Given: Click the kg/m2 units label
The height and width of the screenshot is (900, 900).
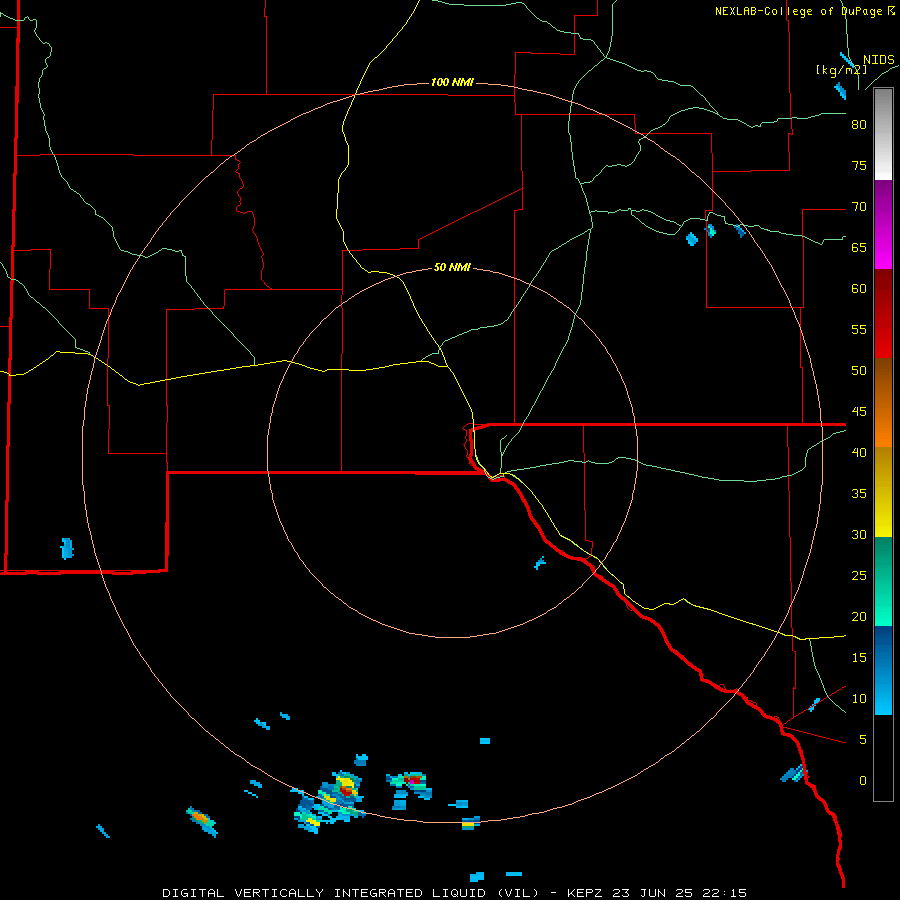Looking at the screenshot, I should (841, 70).
